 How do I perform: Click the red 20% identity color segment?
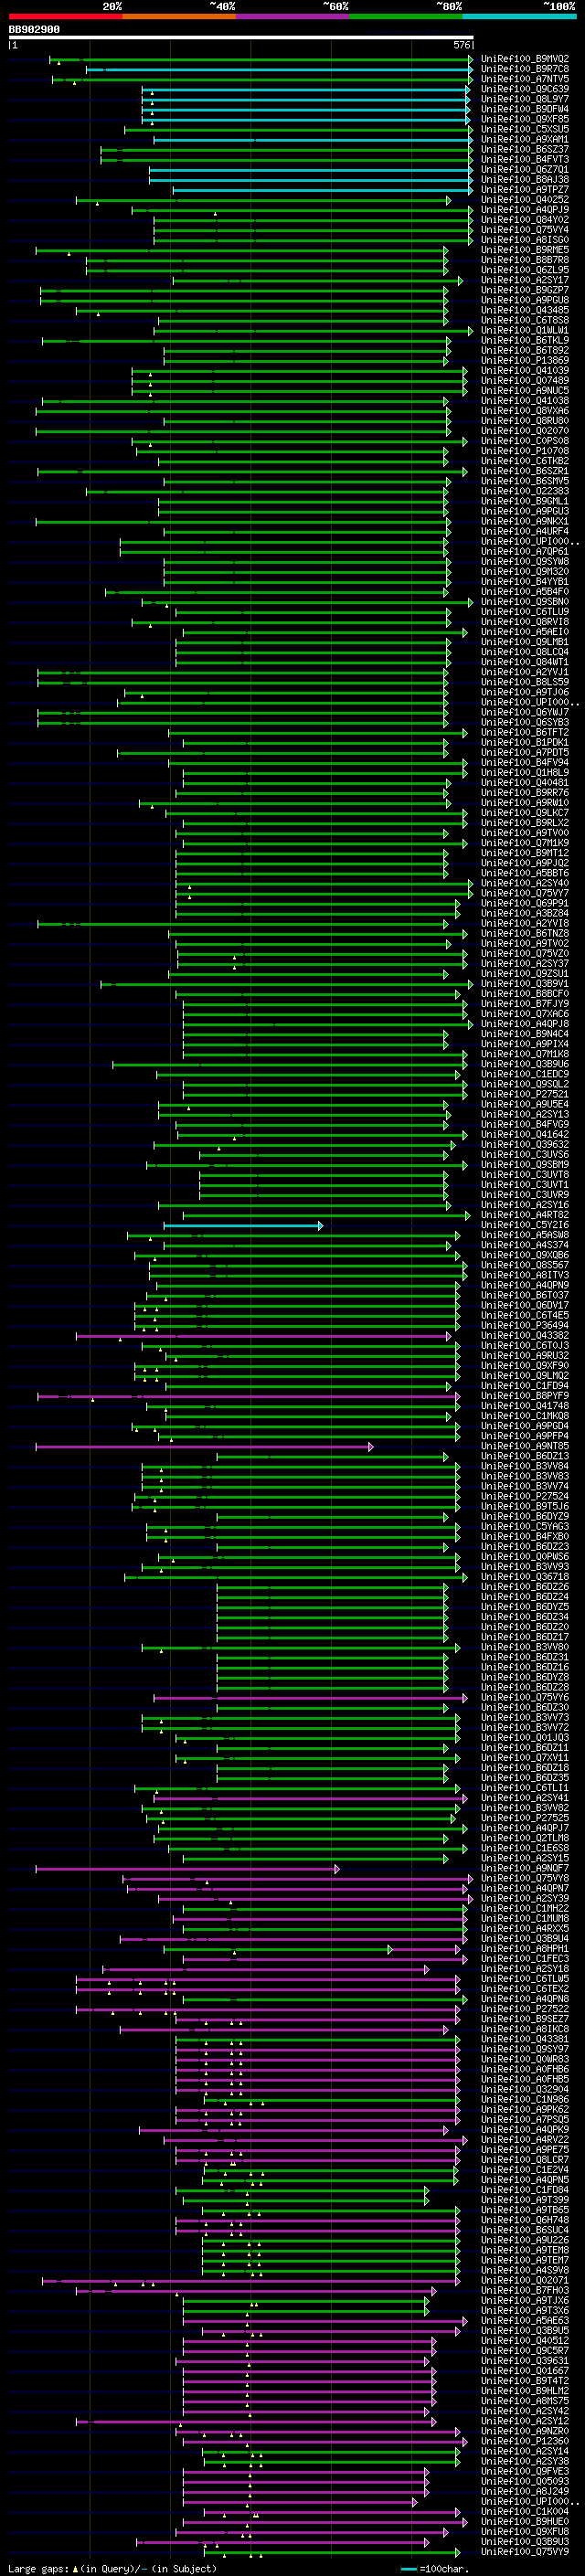(x=66, y=16)
